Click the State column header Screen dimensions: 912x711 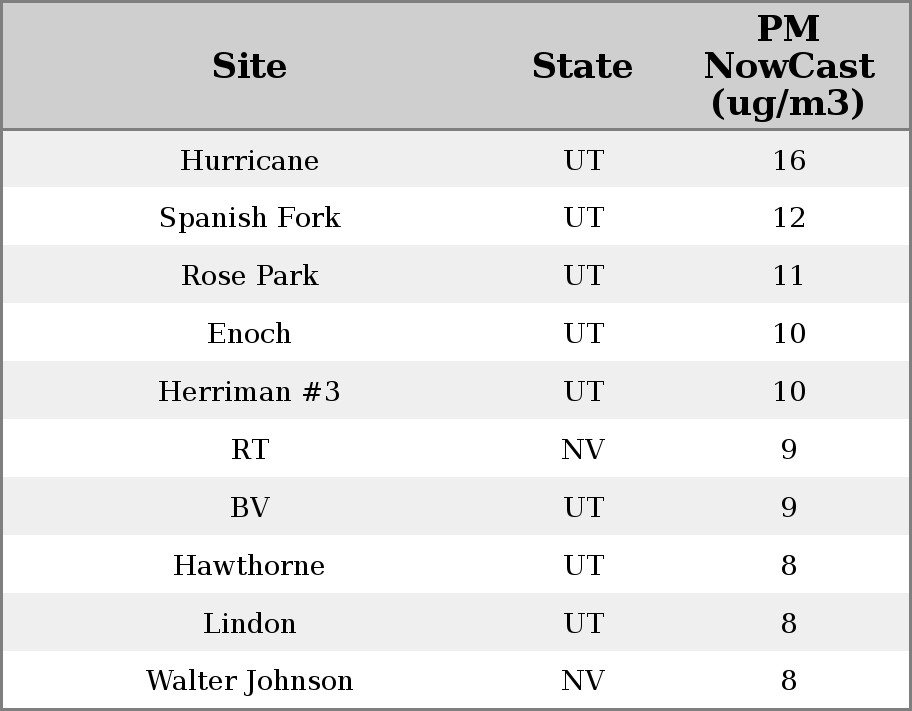582,66
